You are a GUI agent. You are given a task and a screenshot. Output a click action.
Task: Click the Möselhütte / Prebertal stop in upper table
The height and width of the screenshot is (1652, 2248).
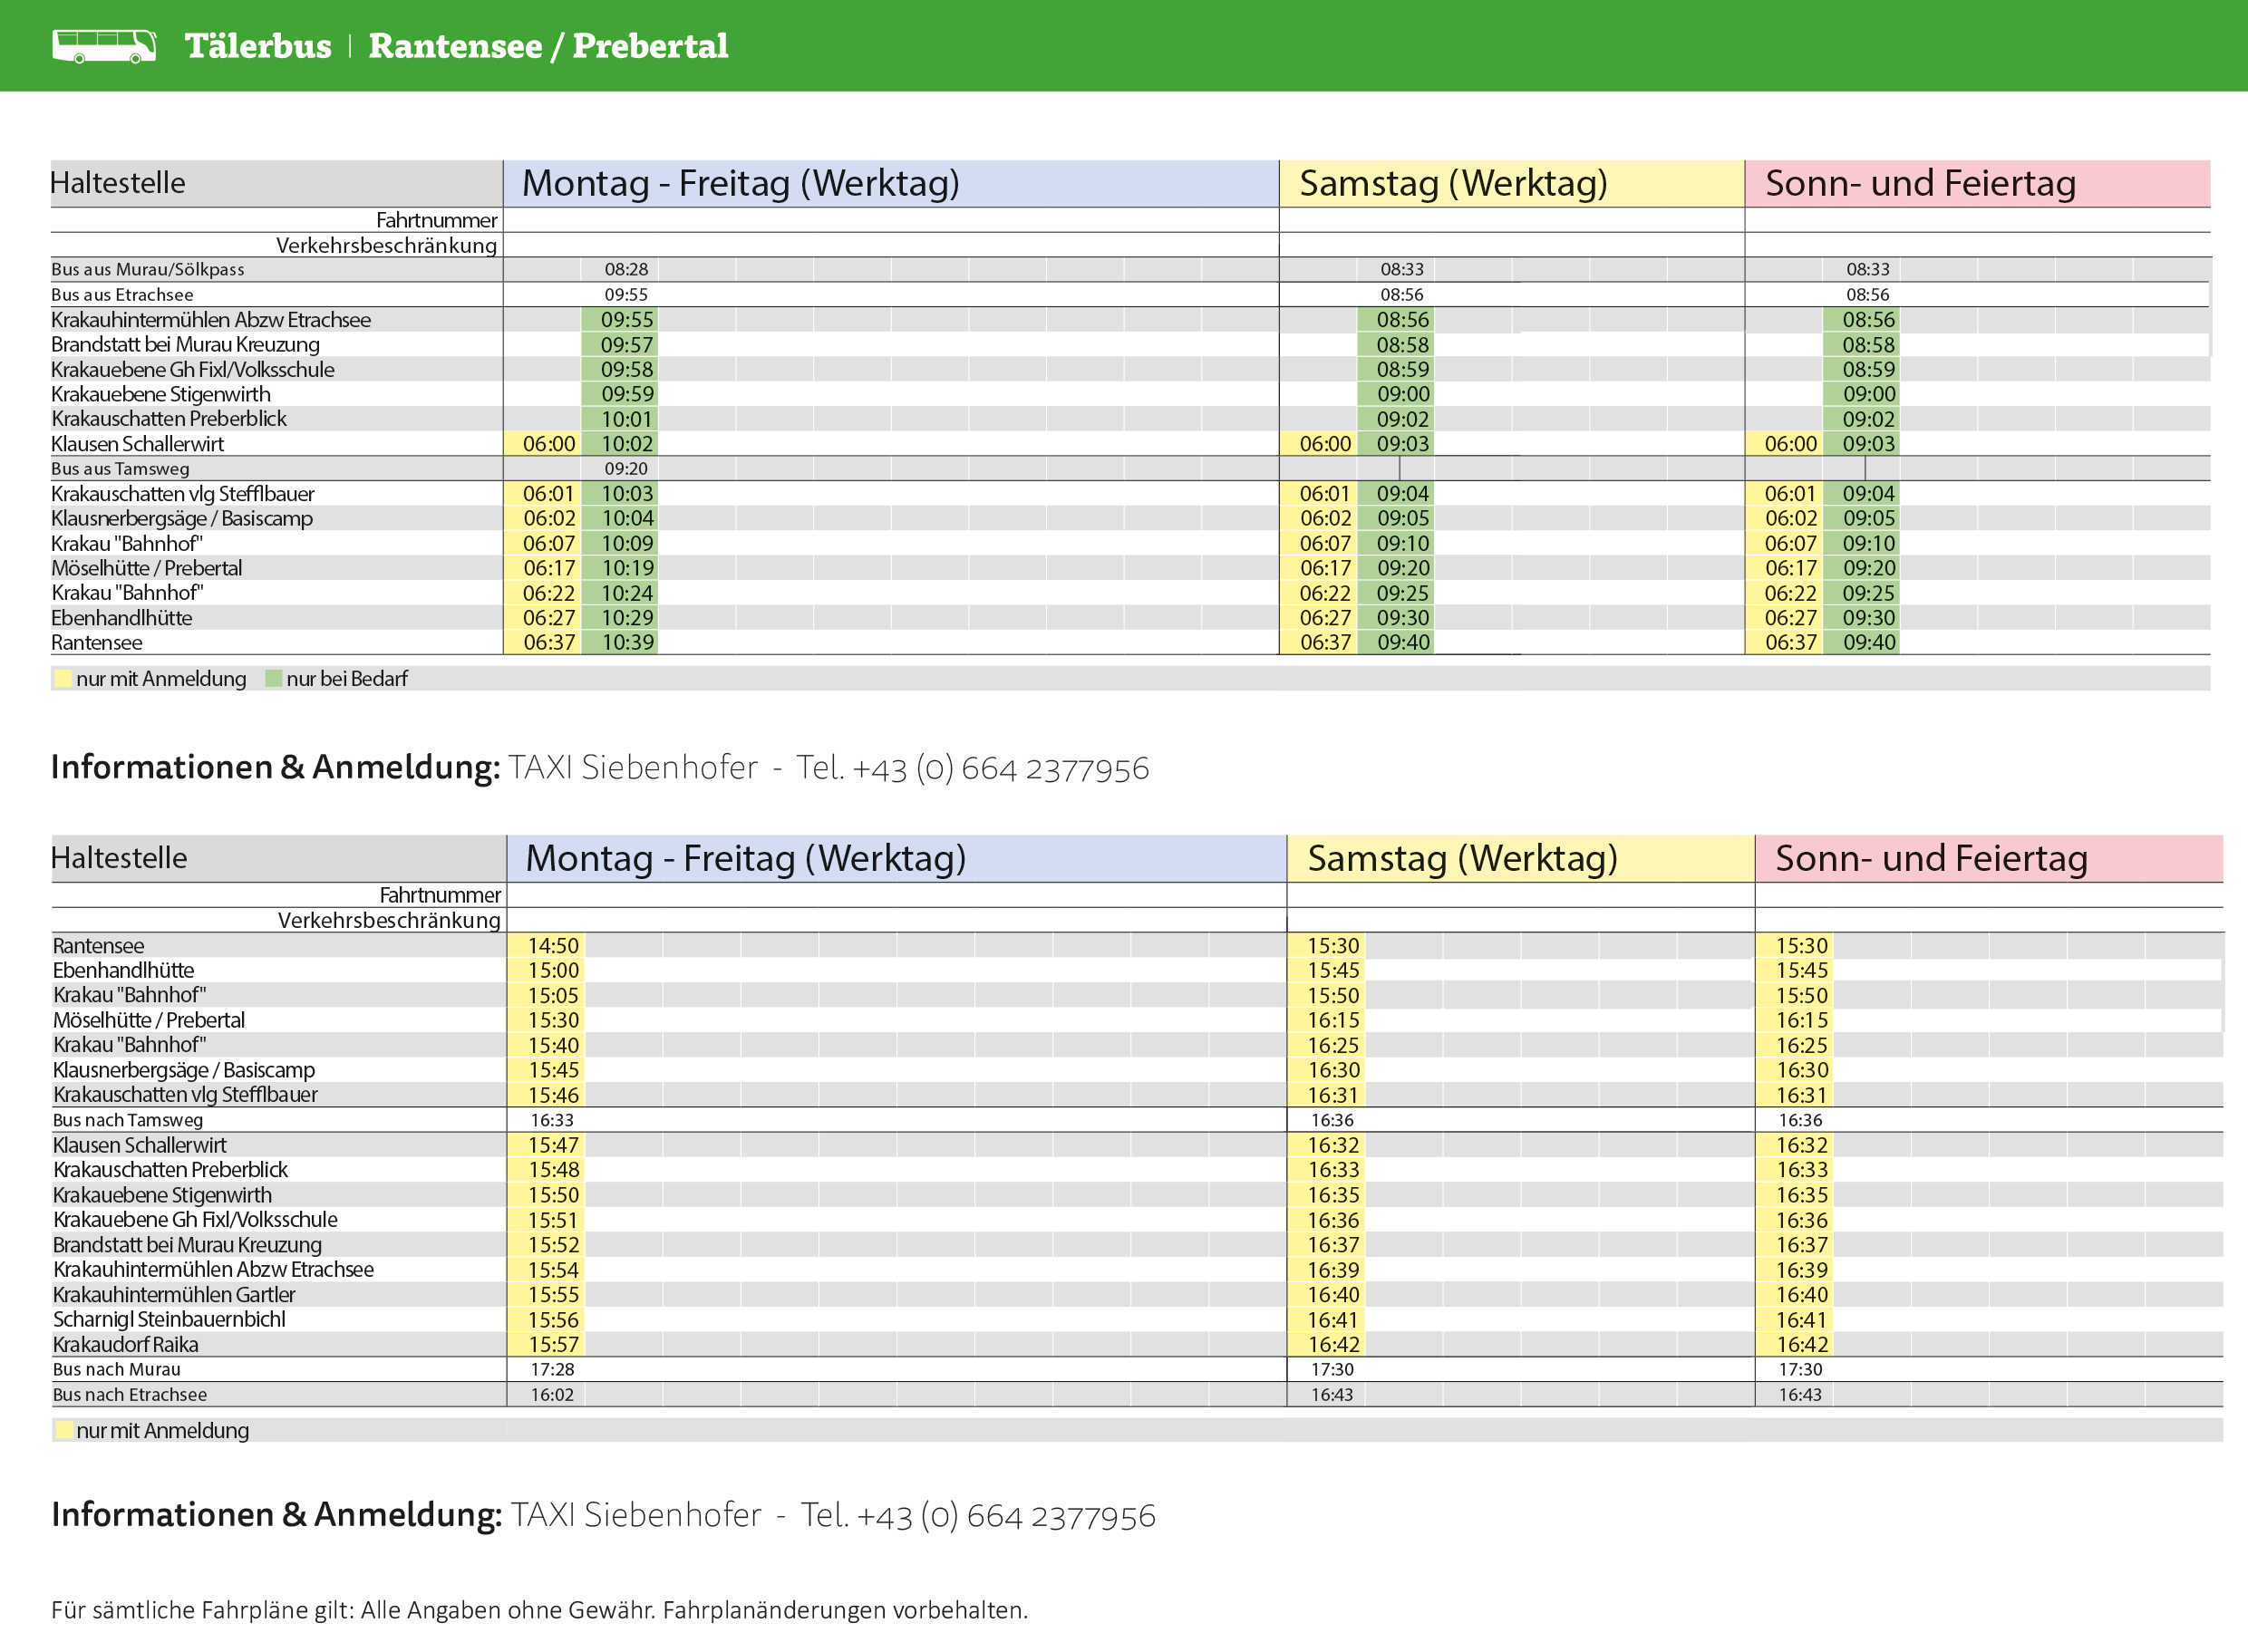[x=146, y=568]
